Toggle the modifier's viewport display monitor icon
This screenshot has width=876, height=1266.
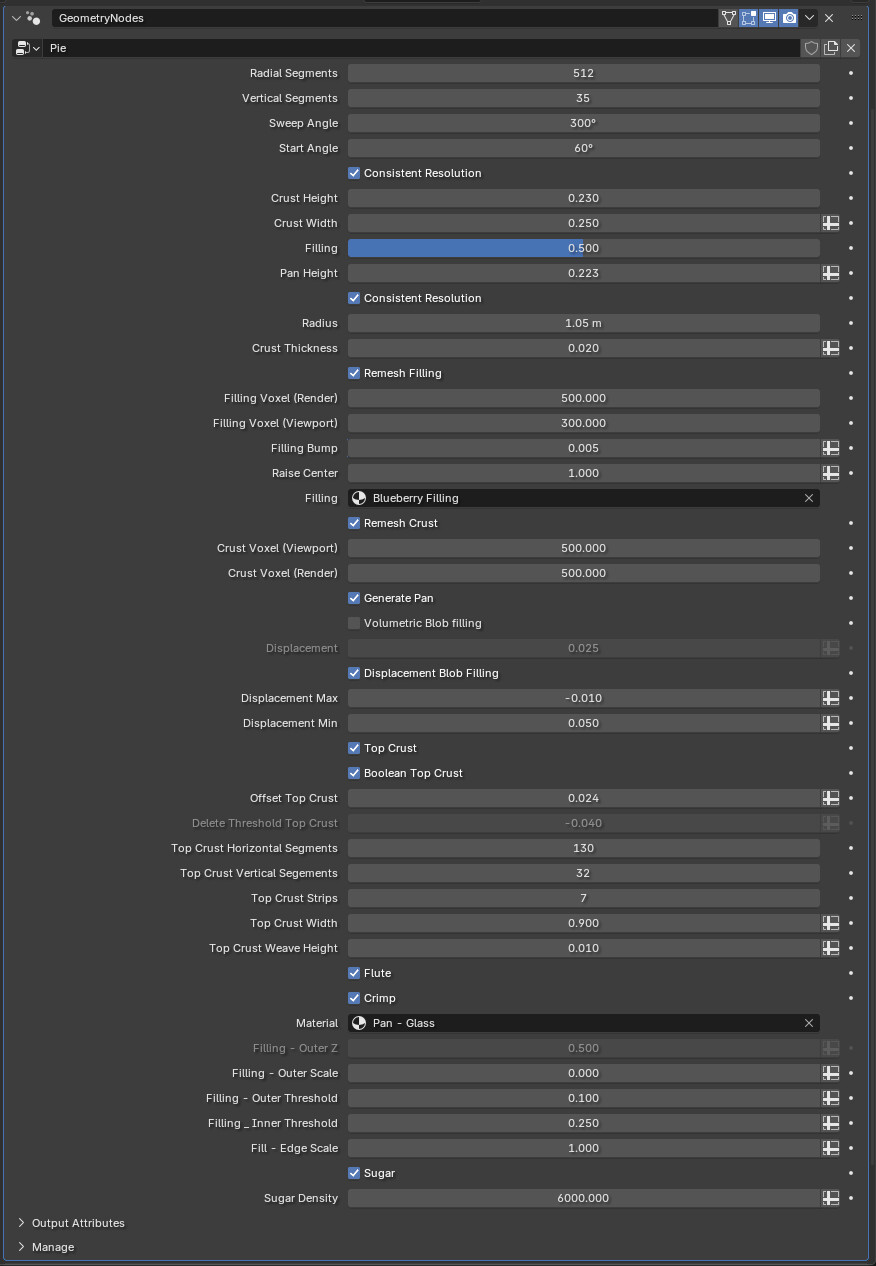(769, 18)
